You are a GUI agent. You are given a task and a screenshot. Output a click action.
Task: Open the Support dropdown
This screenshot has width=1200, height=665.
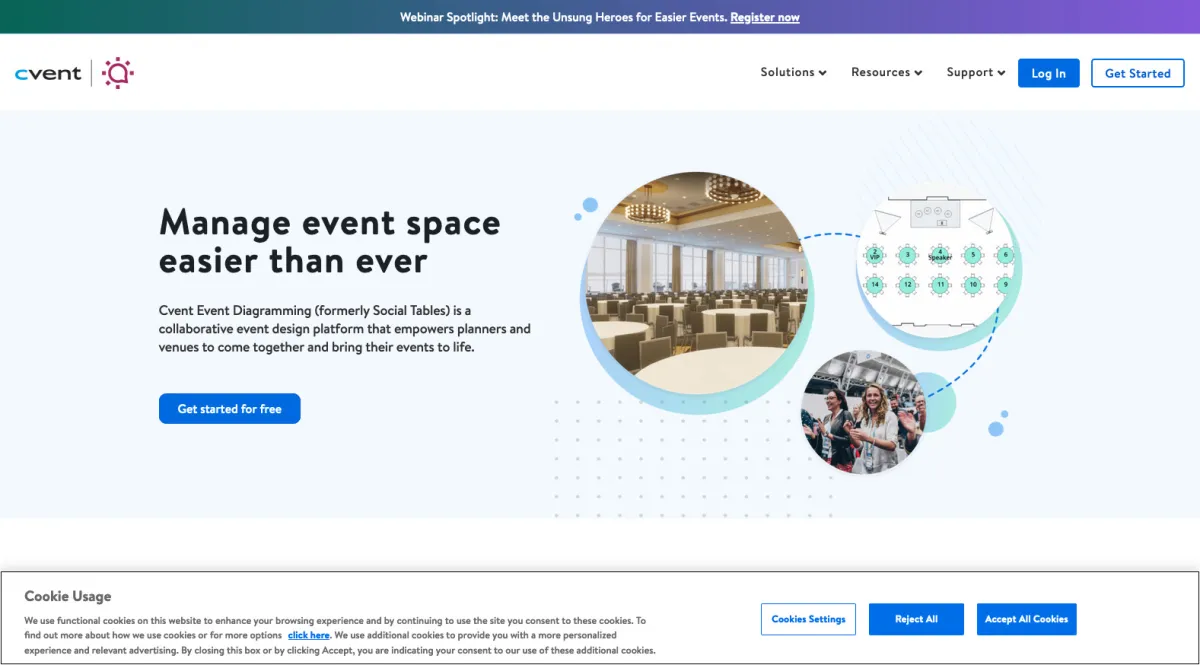click(975, 72)
